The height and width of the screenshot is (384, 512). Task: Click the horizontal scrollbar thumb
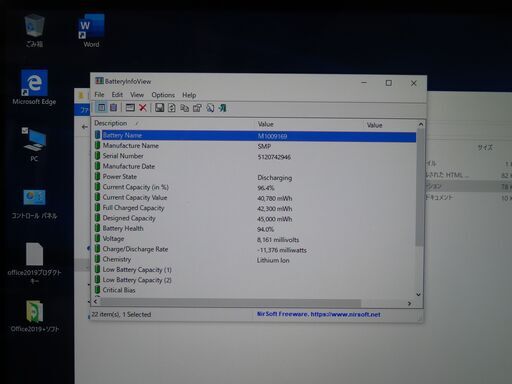click(x=231, y=303)
